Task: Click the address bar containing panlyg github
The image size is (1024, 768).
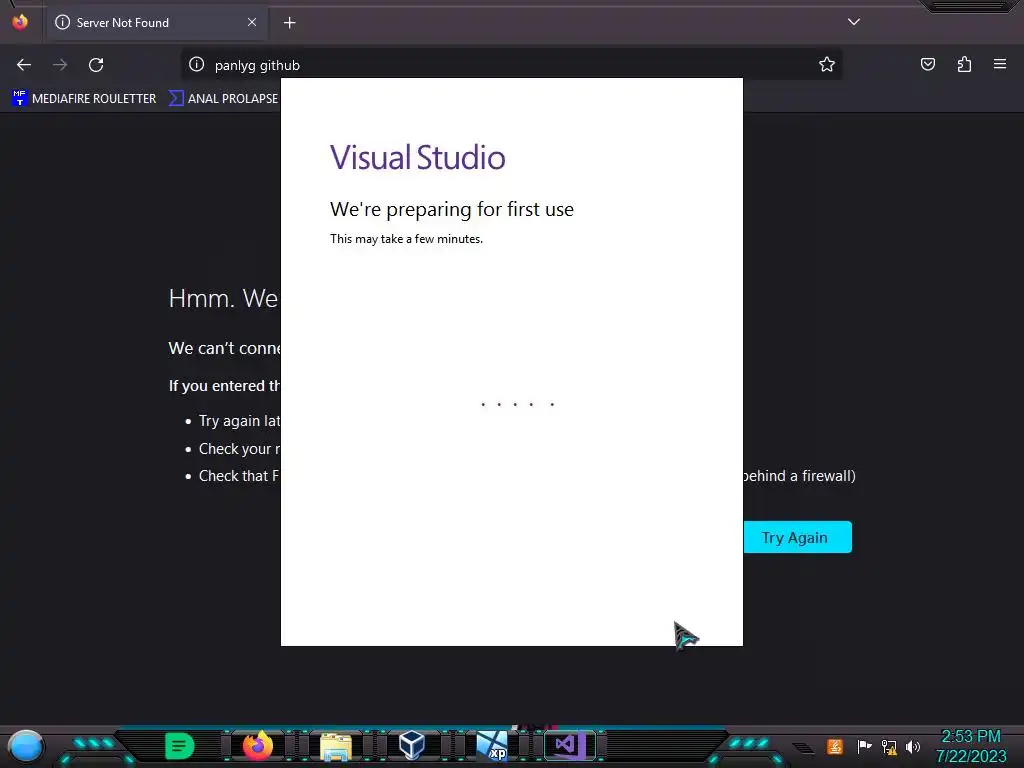Action: (x=509, y=65)
